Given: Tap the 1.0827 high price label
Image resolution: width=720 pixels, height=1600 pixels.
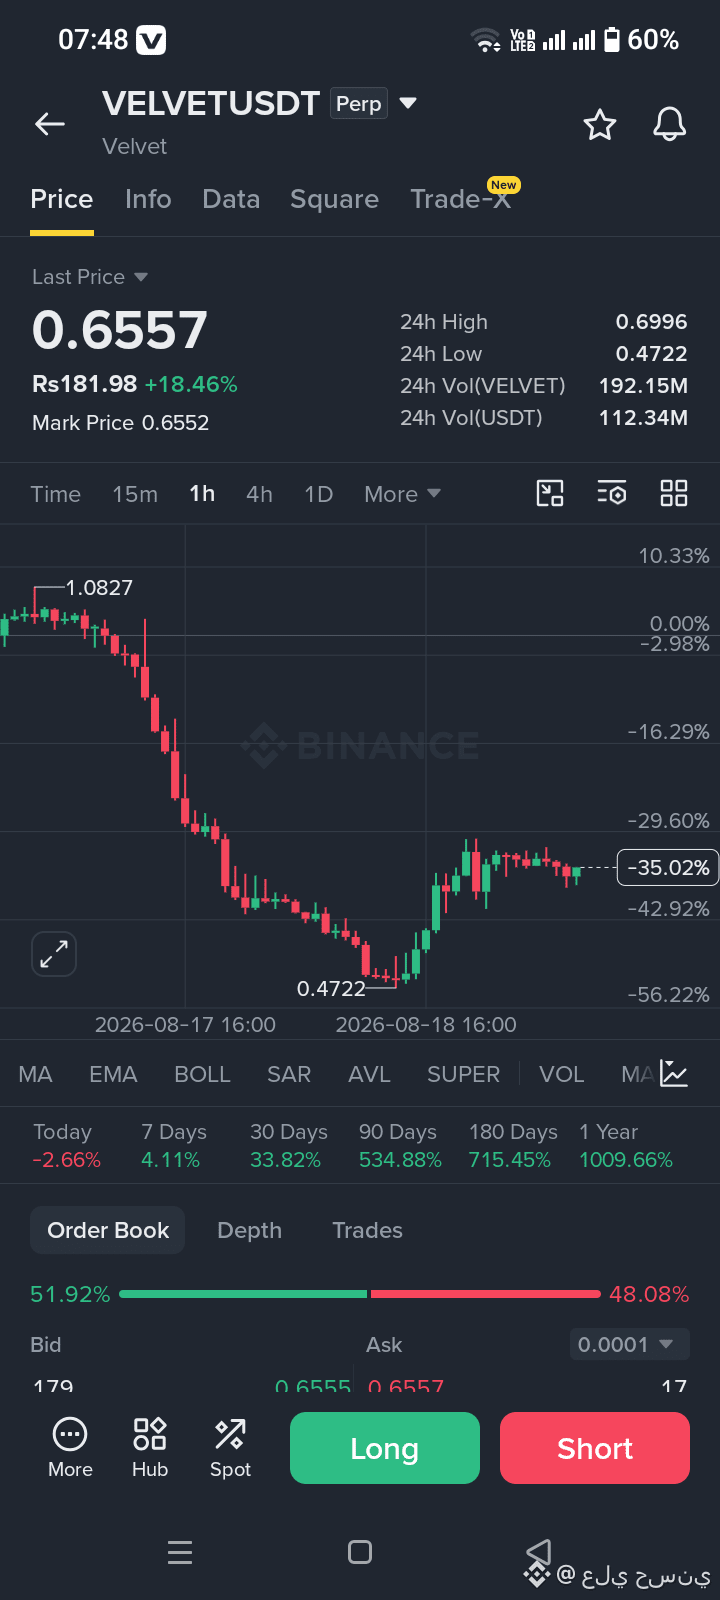Looking at the screenshot, I should click(99, 588).
